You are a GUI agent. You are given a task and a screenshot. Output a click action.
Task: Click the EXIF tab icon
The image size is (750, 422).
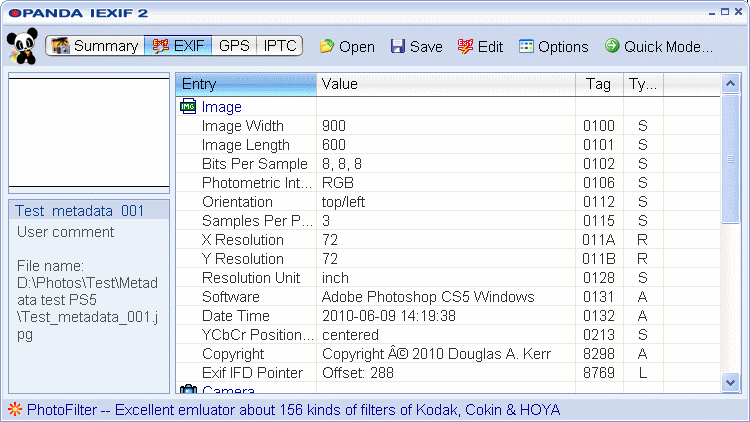click(x=160, y=46)
